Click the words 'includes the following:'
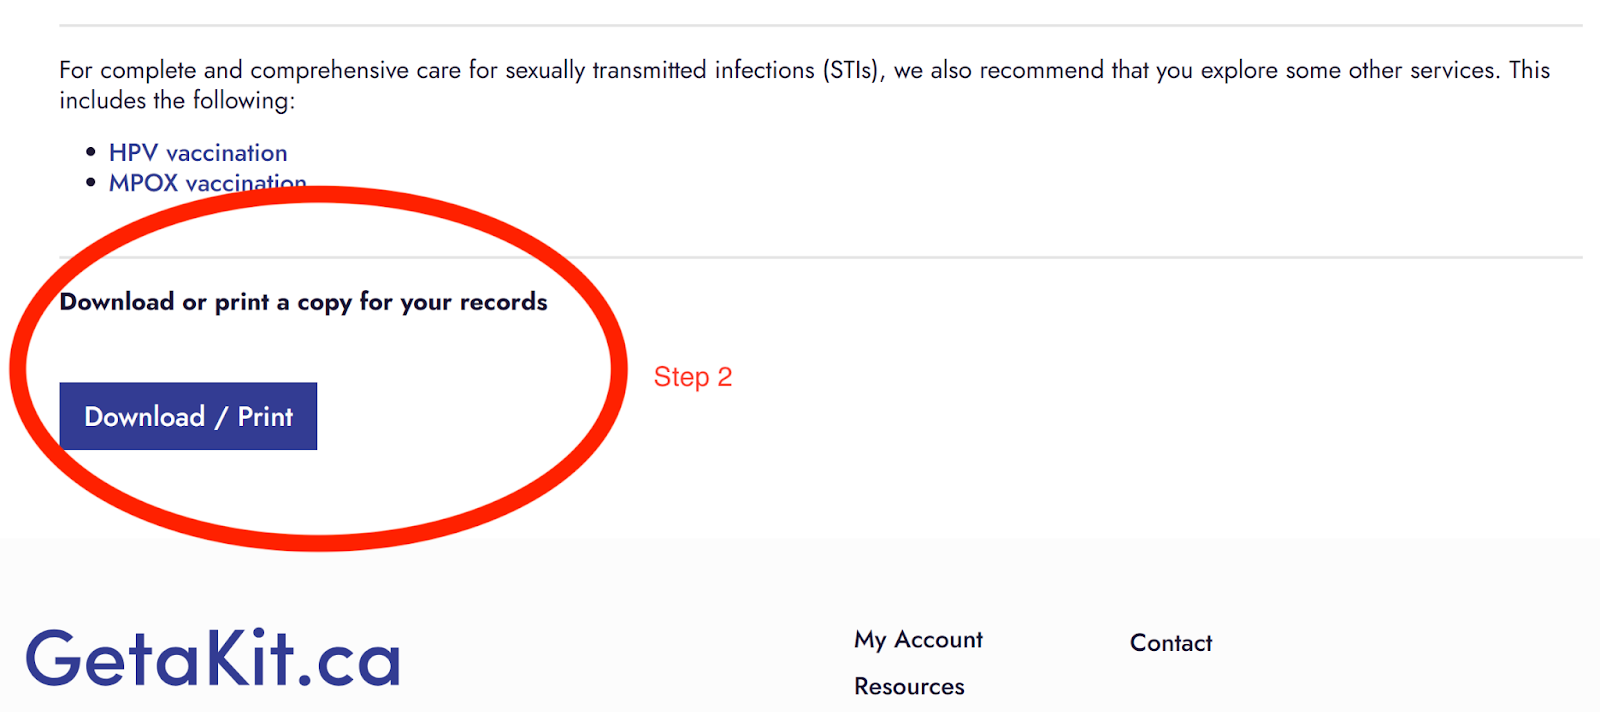 [177, 101]
